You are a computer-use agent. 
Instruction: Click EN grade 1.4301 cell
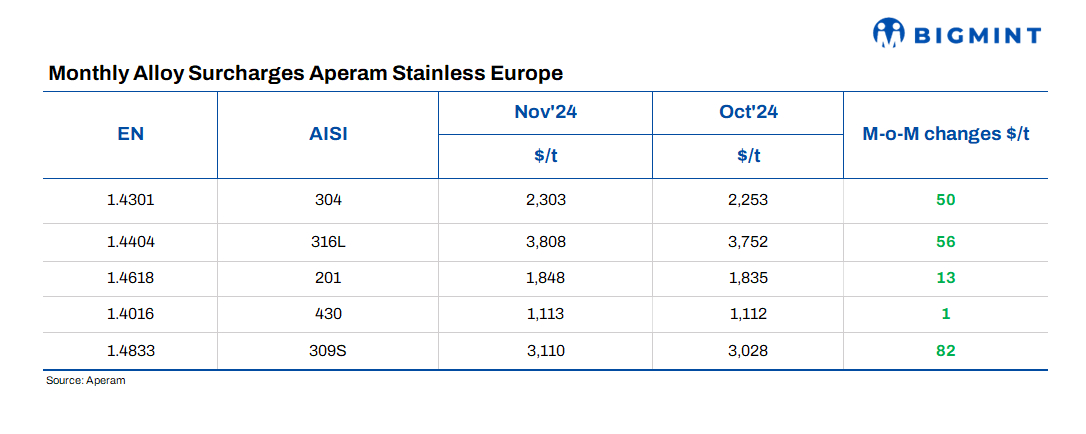pos(131,199)
